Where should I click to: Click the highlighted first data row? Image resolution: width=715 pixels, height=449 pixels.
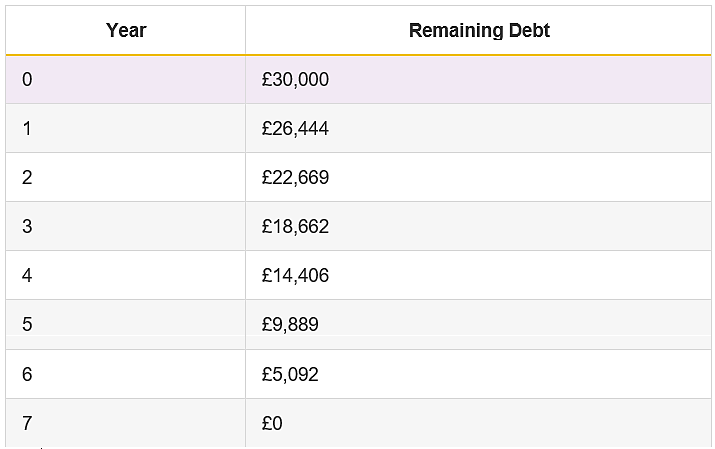click(358, 80)
